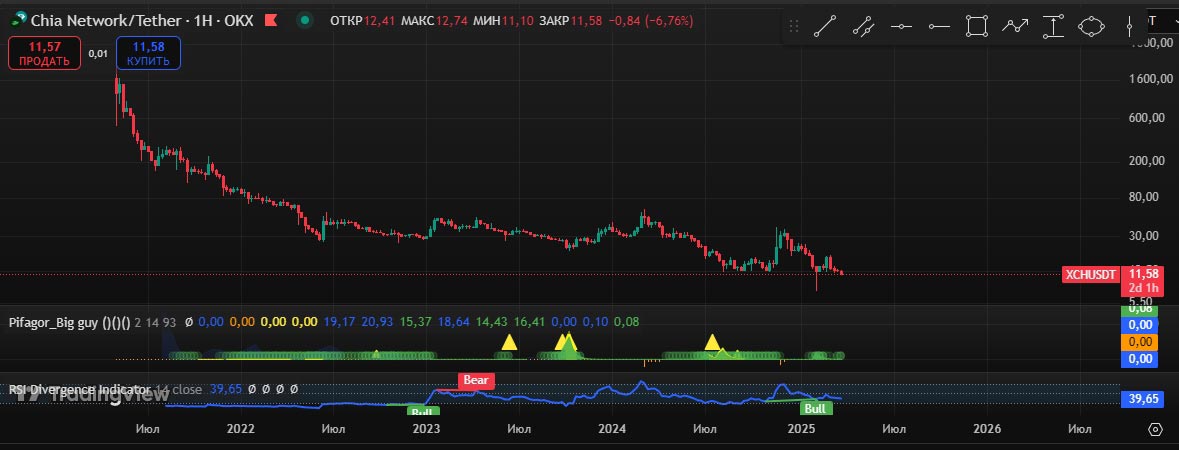Click the 11,57 ПРОДАТЬ sell button

pyautogui.click(x=44, y=53)
